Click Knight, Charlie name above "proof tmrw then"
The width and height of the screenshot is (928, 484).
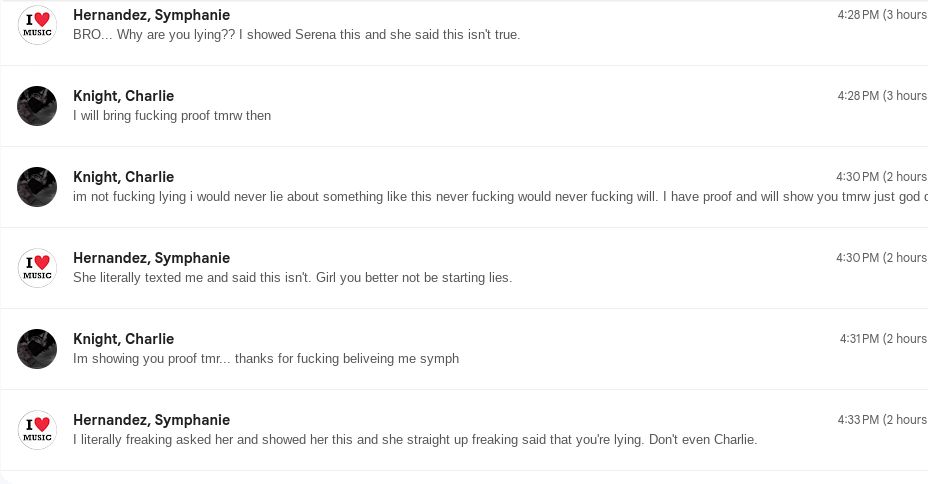[123, 96]
